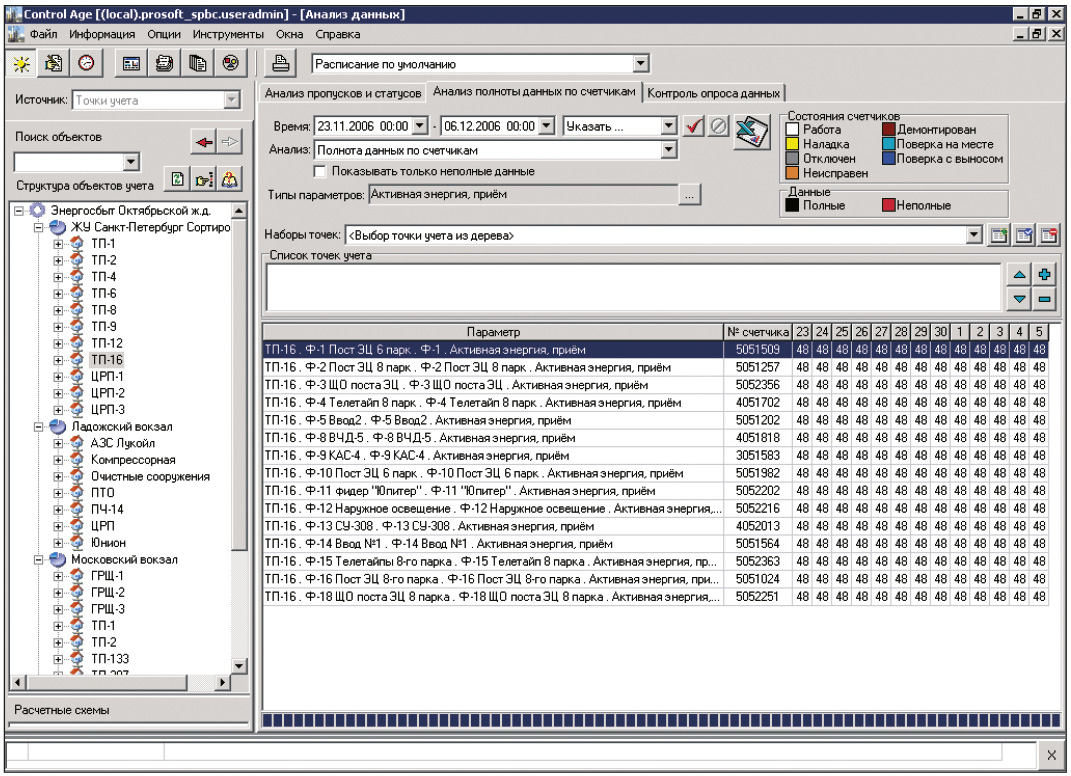Collapse 'Энергосбыт Октябрьской ж.д.' root node
The width and height of the screenshot is (1071, 776).
click(x=19, y=211)
